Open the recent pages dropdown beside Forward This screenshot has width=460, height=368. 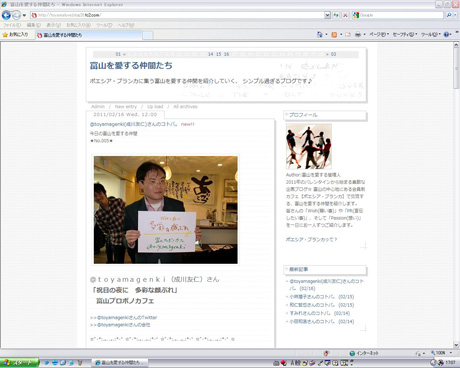[24, 15]
